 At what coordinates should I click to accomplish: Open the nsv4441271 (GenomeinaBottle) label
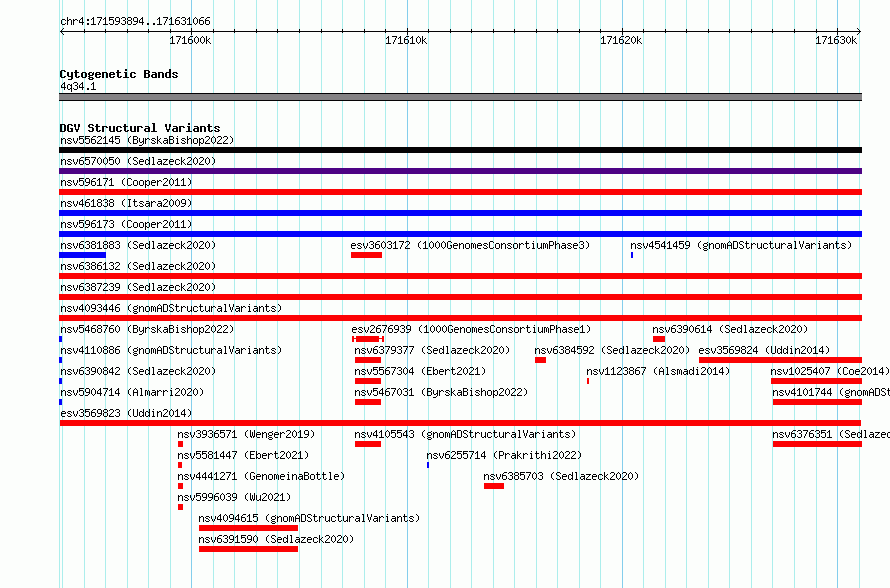click(261, 476)
